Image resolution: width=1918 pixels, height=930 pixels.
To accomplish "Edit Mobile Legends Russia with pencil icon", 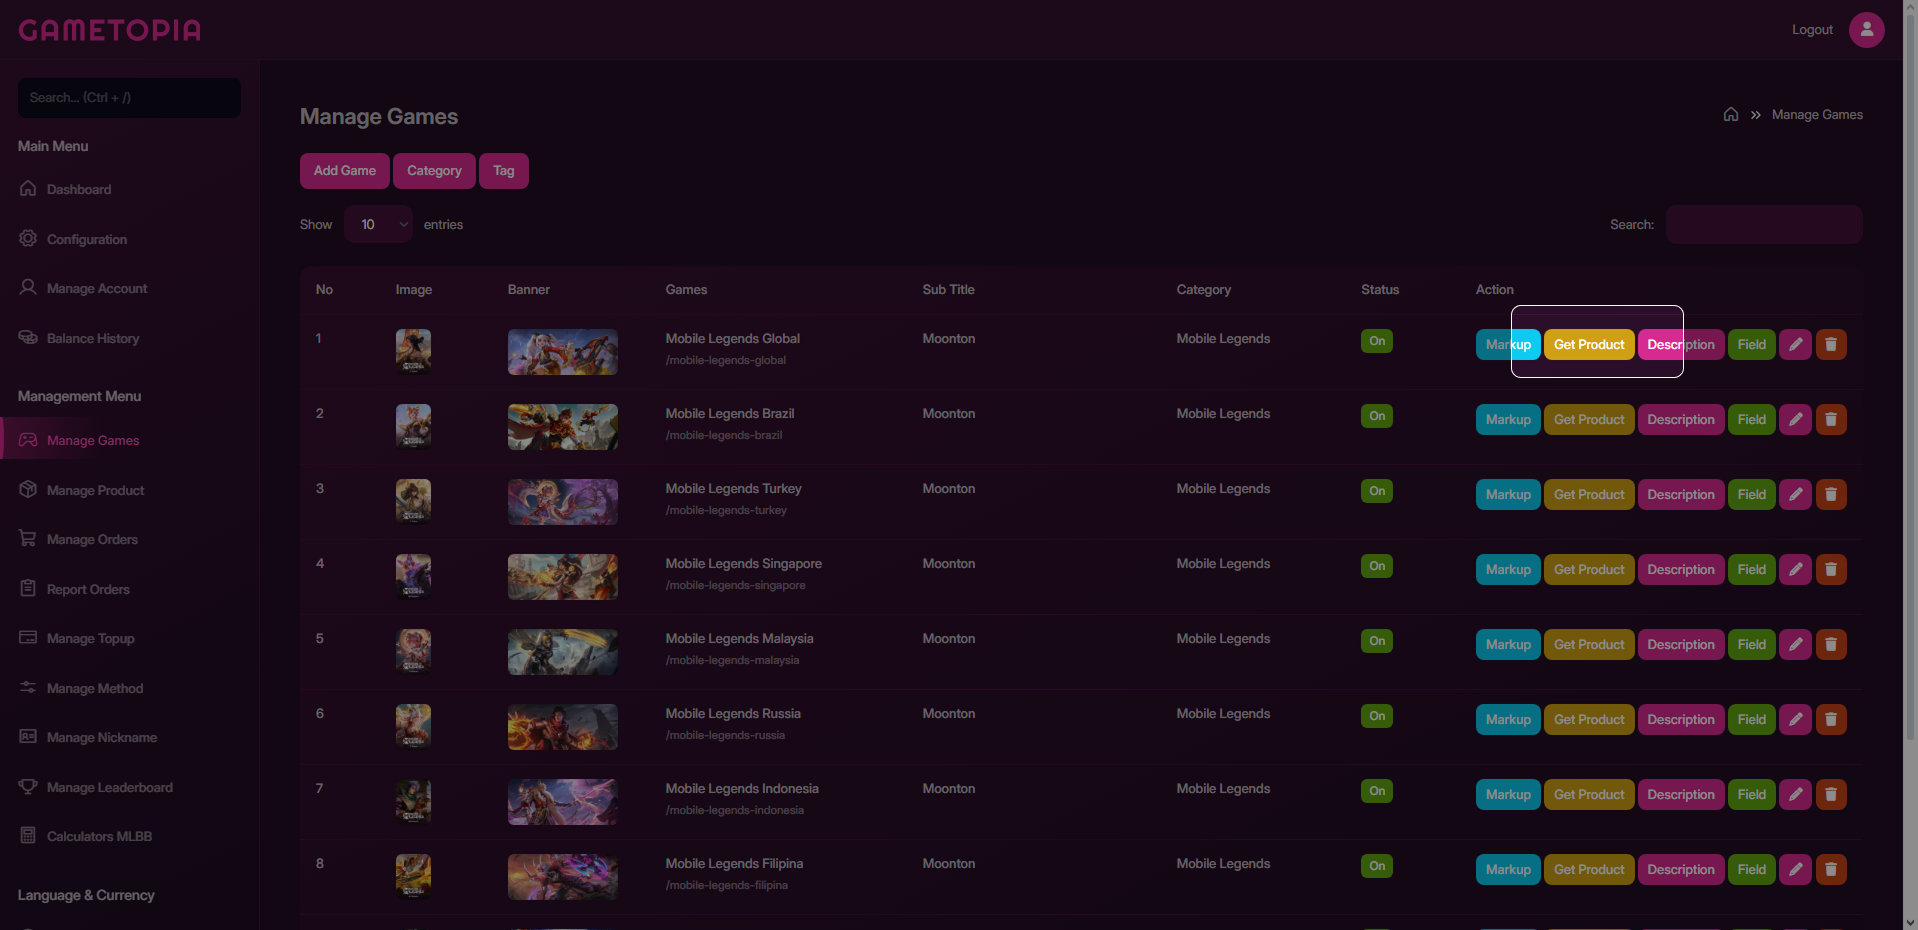I will pyautogui.click(x=1795, y=719).
